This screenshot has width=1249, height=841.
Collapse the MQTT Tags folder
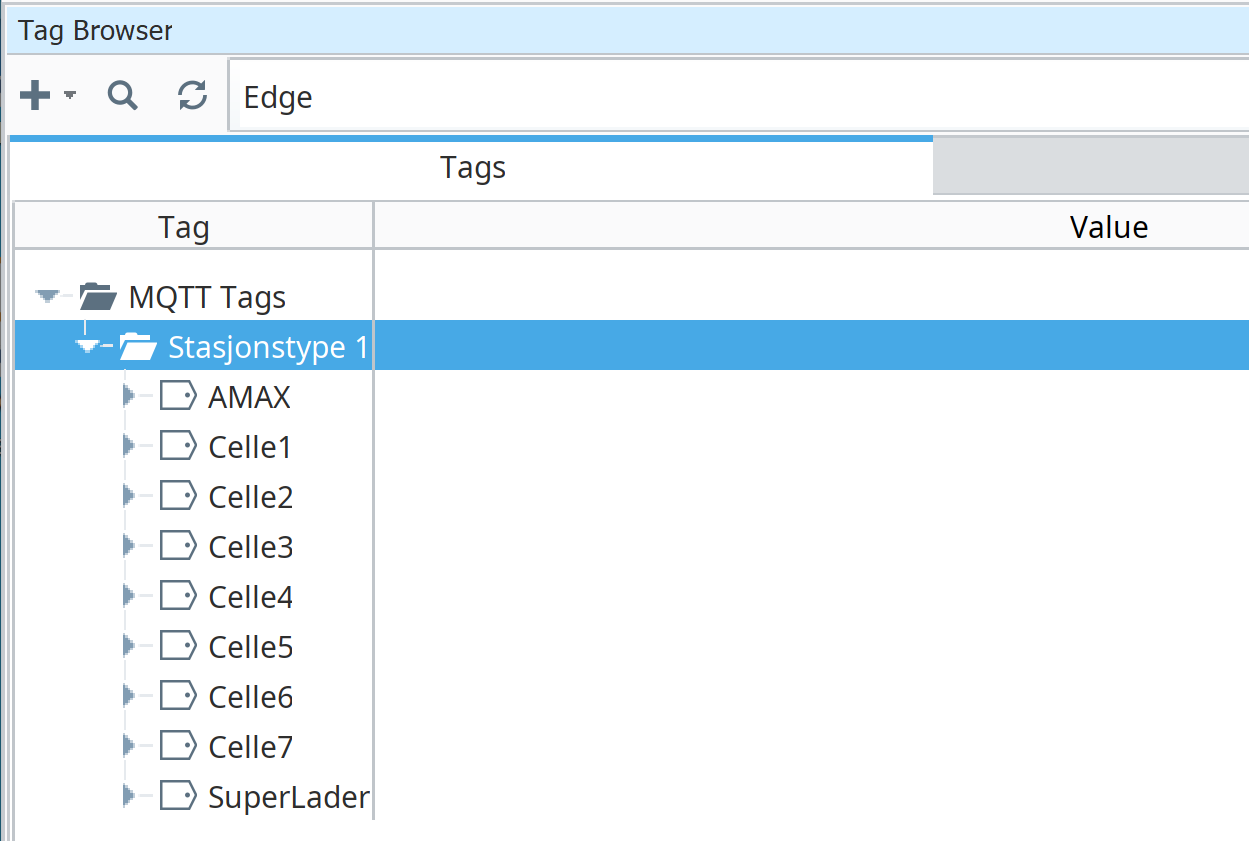pyautogui.click(x=47, y=296)
